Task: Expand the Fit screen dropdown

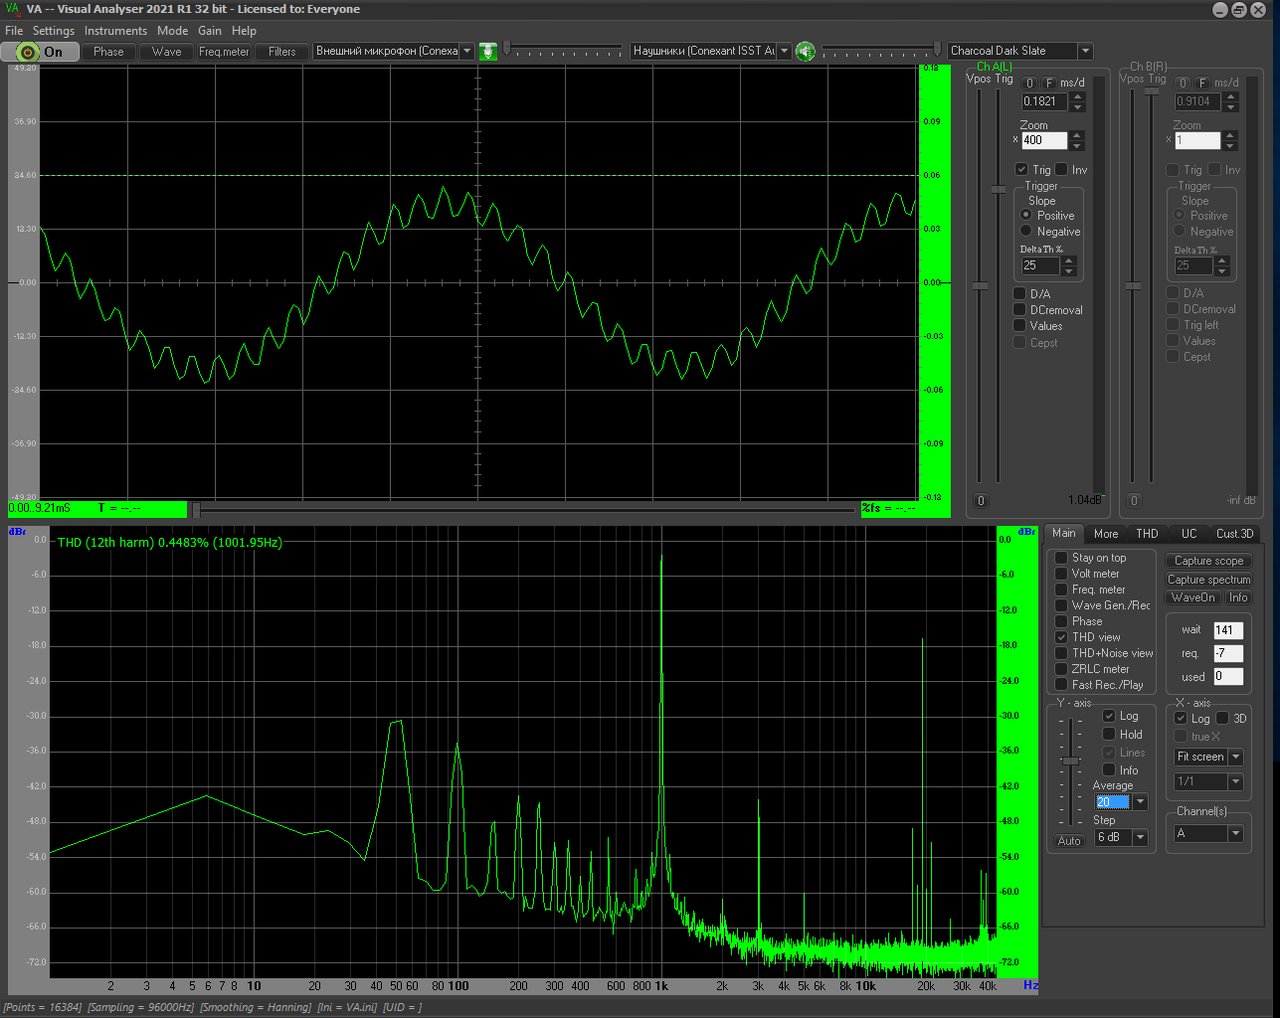Action: click(x=1236, y=757)
